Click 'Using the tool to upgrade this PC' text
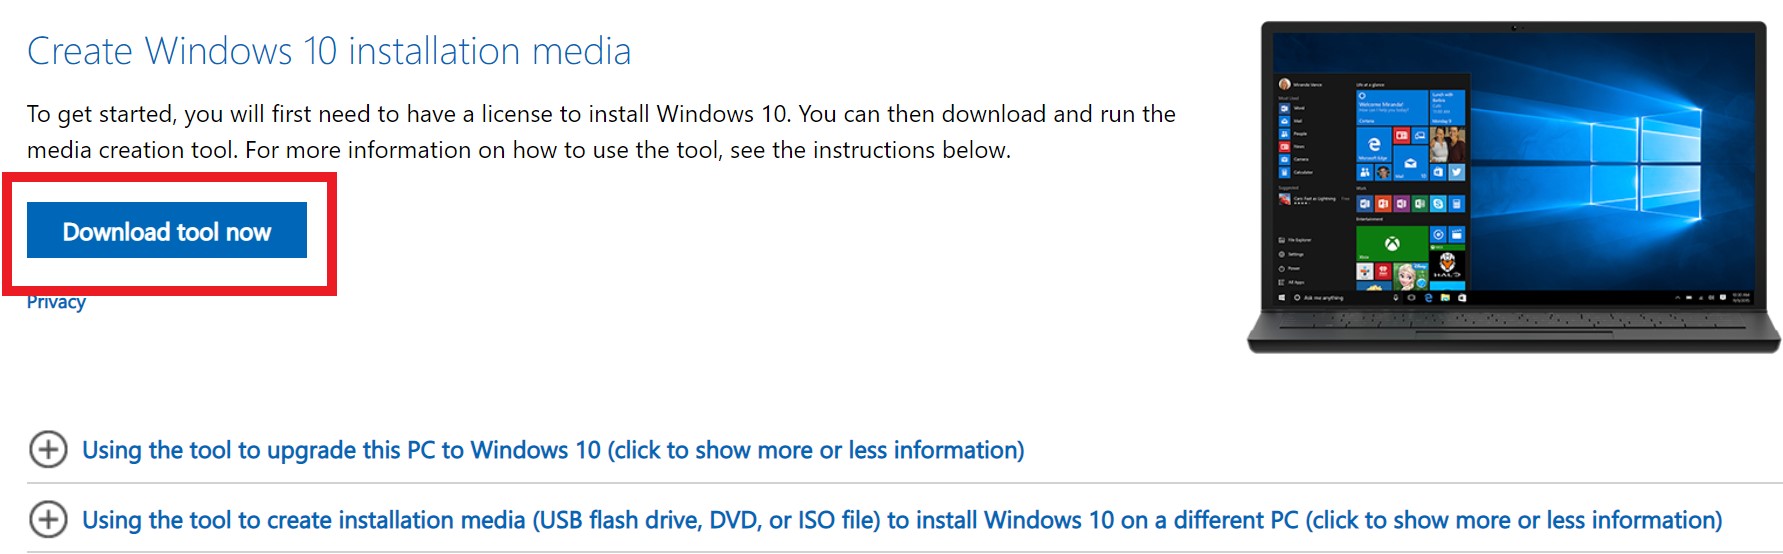The height and width of the screenshot is (554, 1783). click(x=553, y=450)
